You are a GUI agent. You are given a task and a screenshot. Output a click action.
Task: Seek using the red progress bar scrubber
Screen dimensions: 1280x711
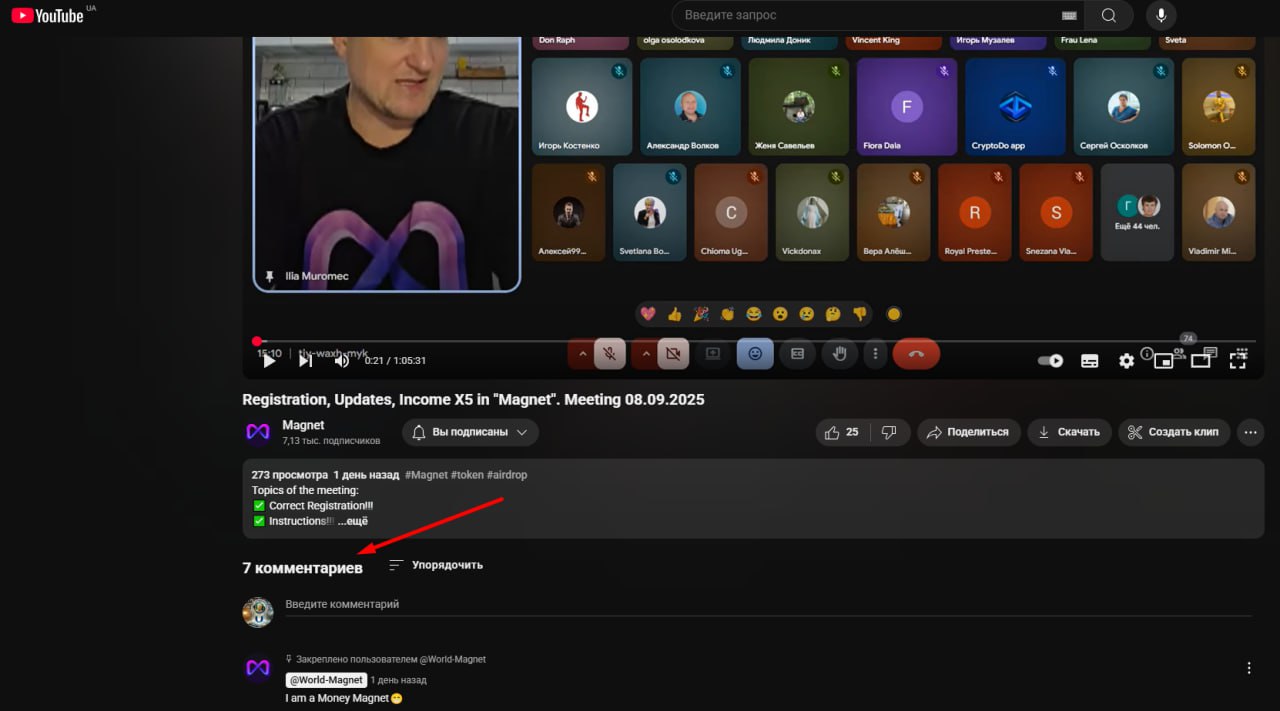point(257,342)
